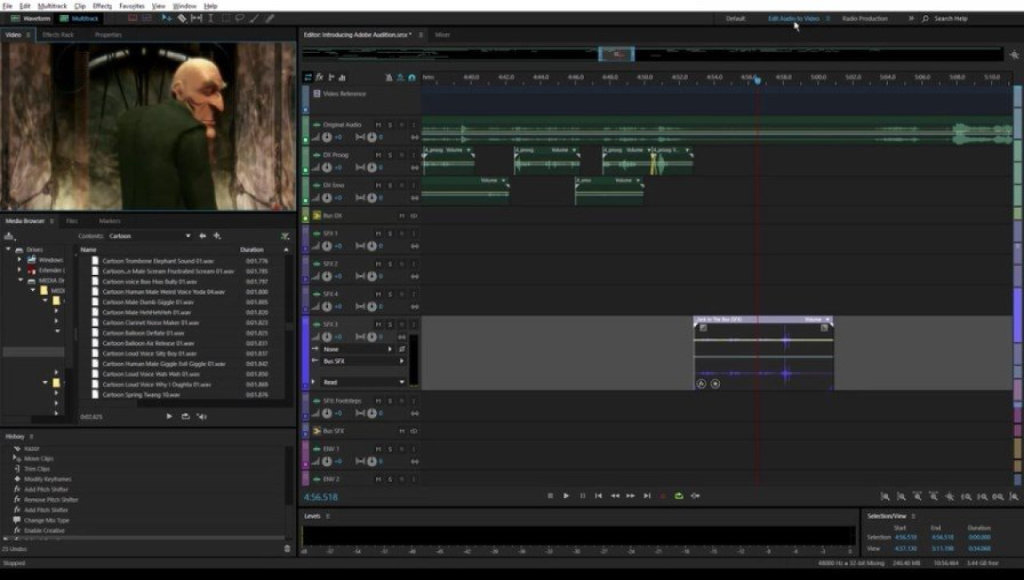
Task: Open the Contents Cartoon dropdown
Action: (150, 236)
